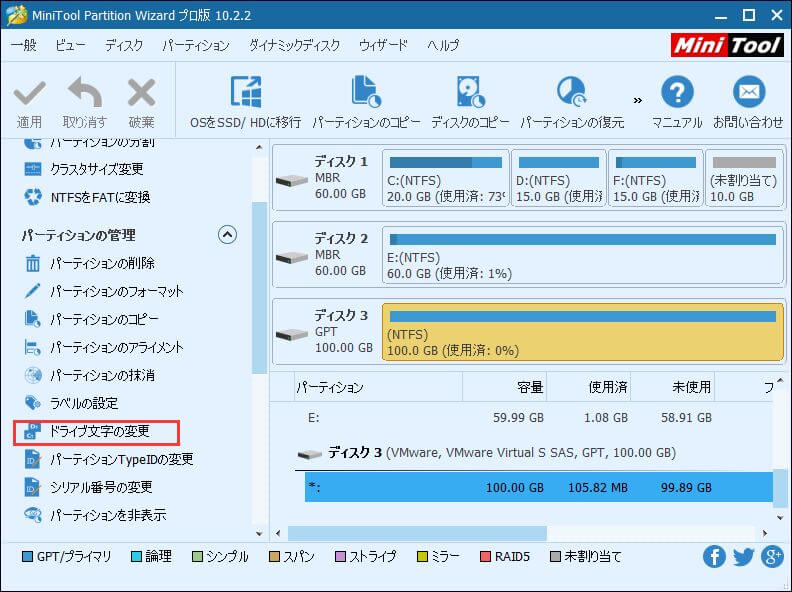Open the Facebook social icon

click(x=714, y=557)
